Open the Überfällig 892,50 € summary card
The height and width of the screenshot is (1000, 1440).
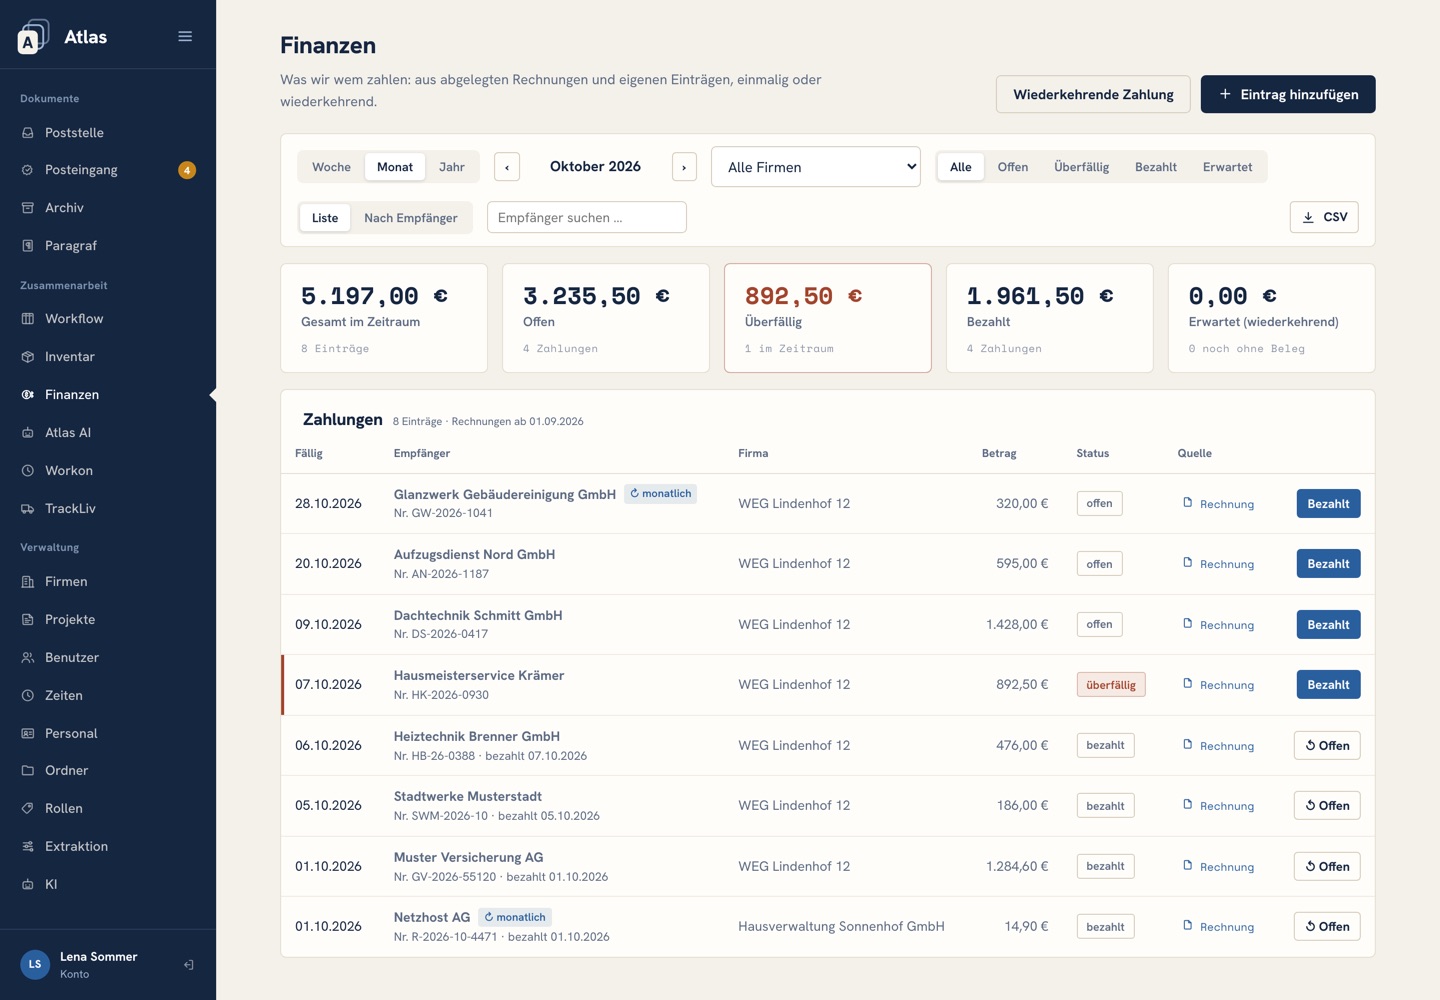coord(828,318)
